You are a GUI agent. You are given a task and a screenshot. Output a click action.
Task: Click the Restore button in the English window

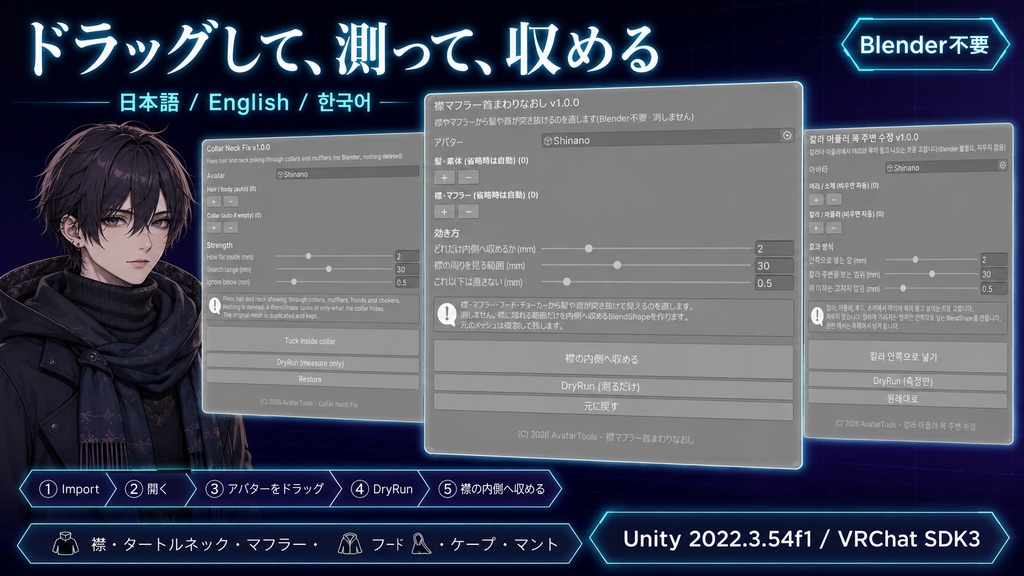pos(312,379)
